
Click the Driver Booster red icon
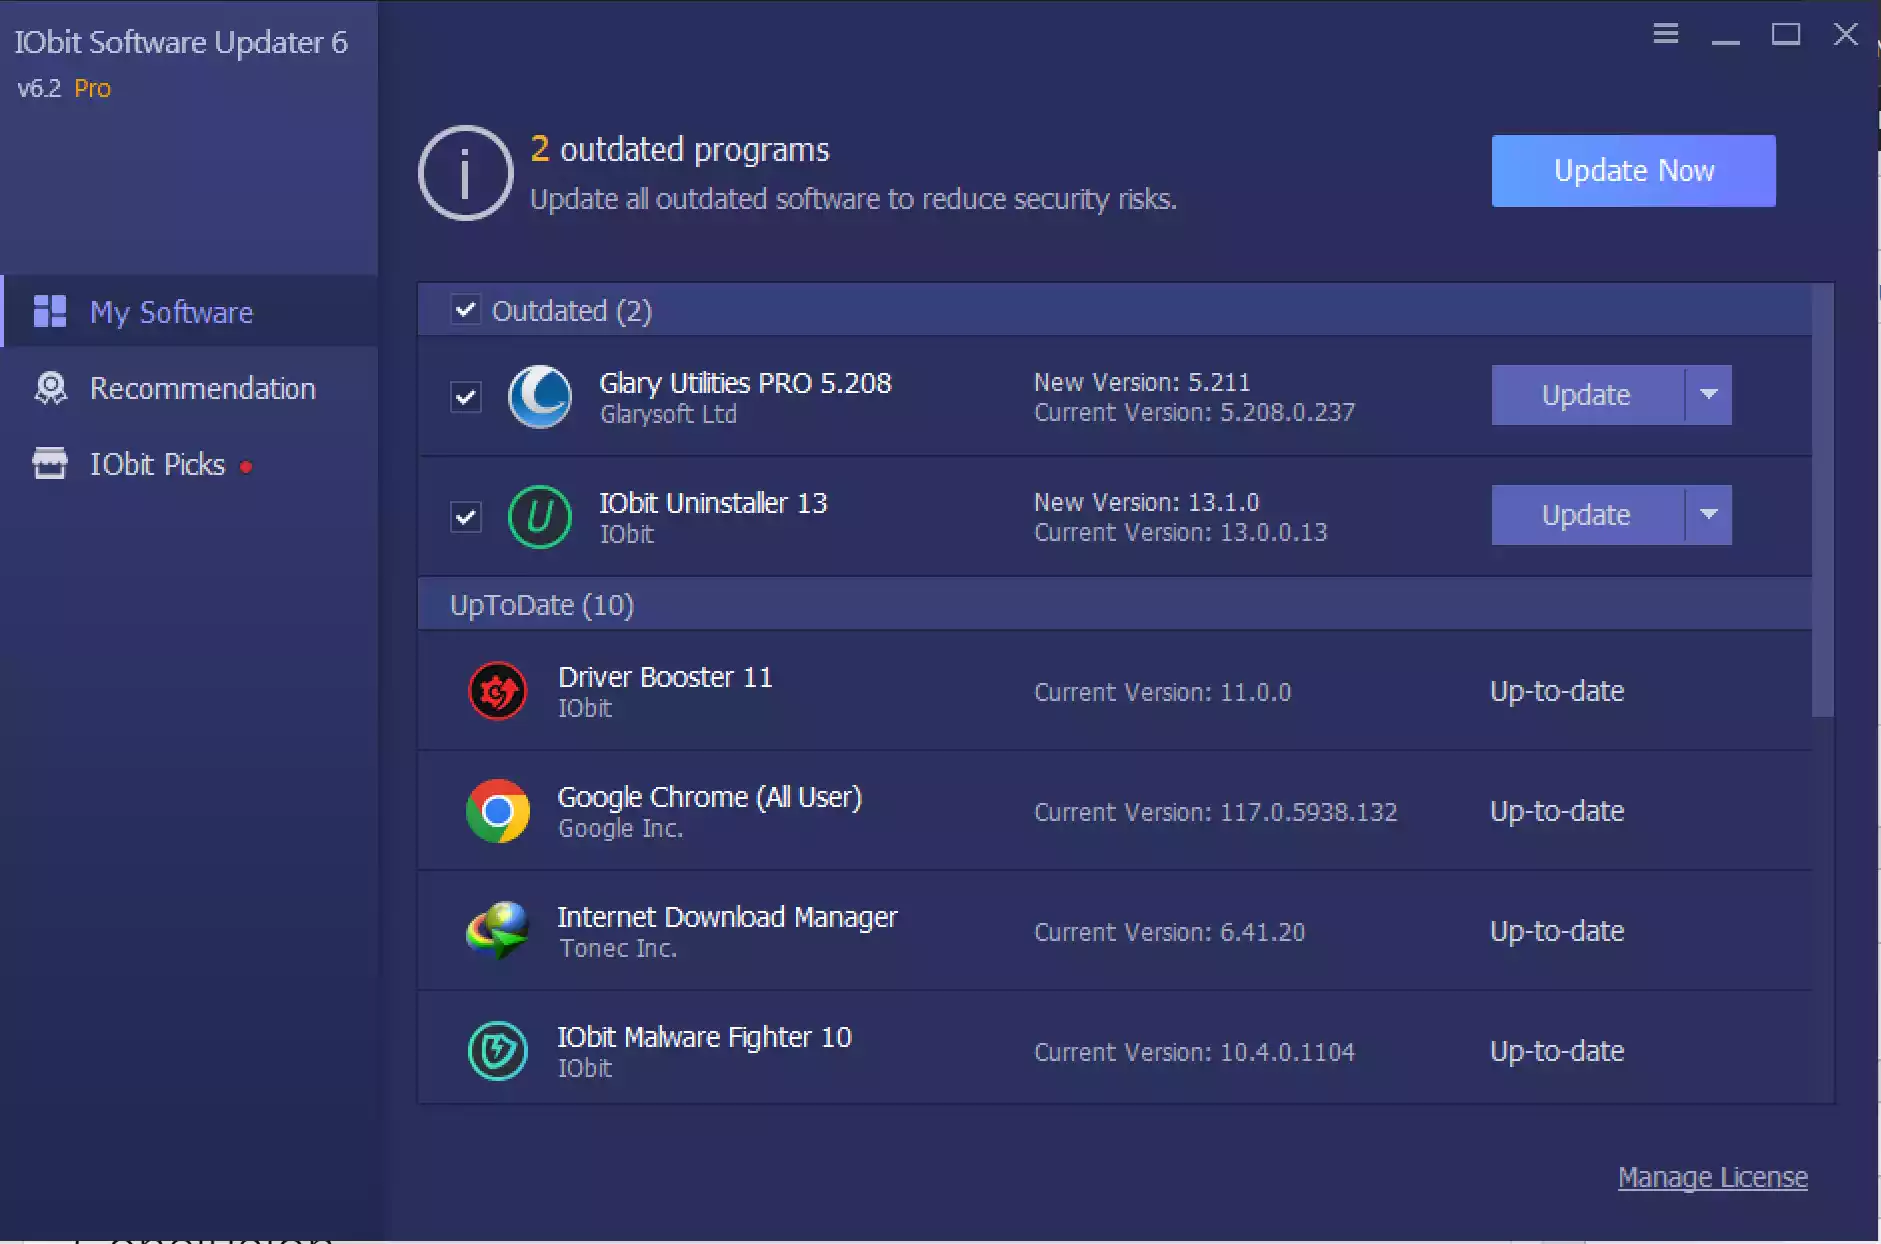pos(498,691)
